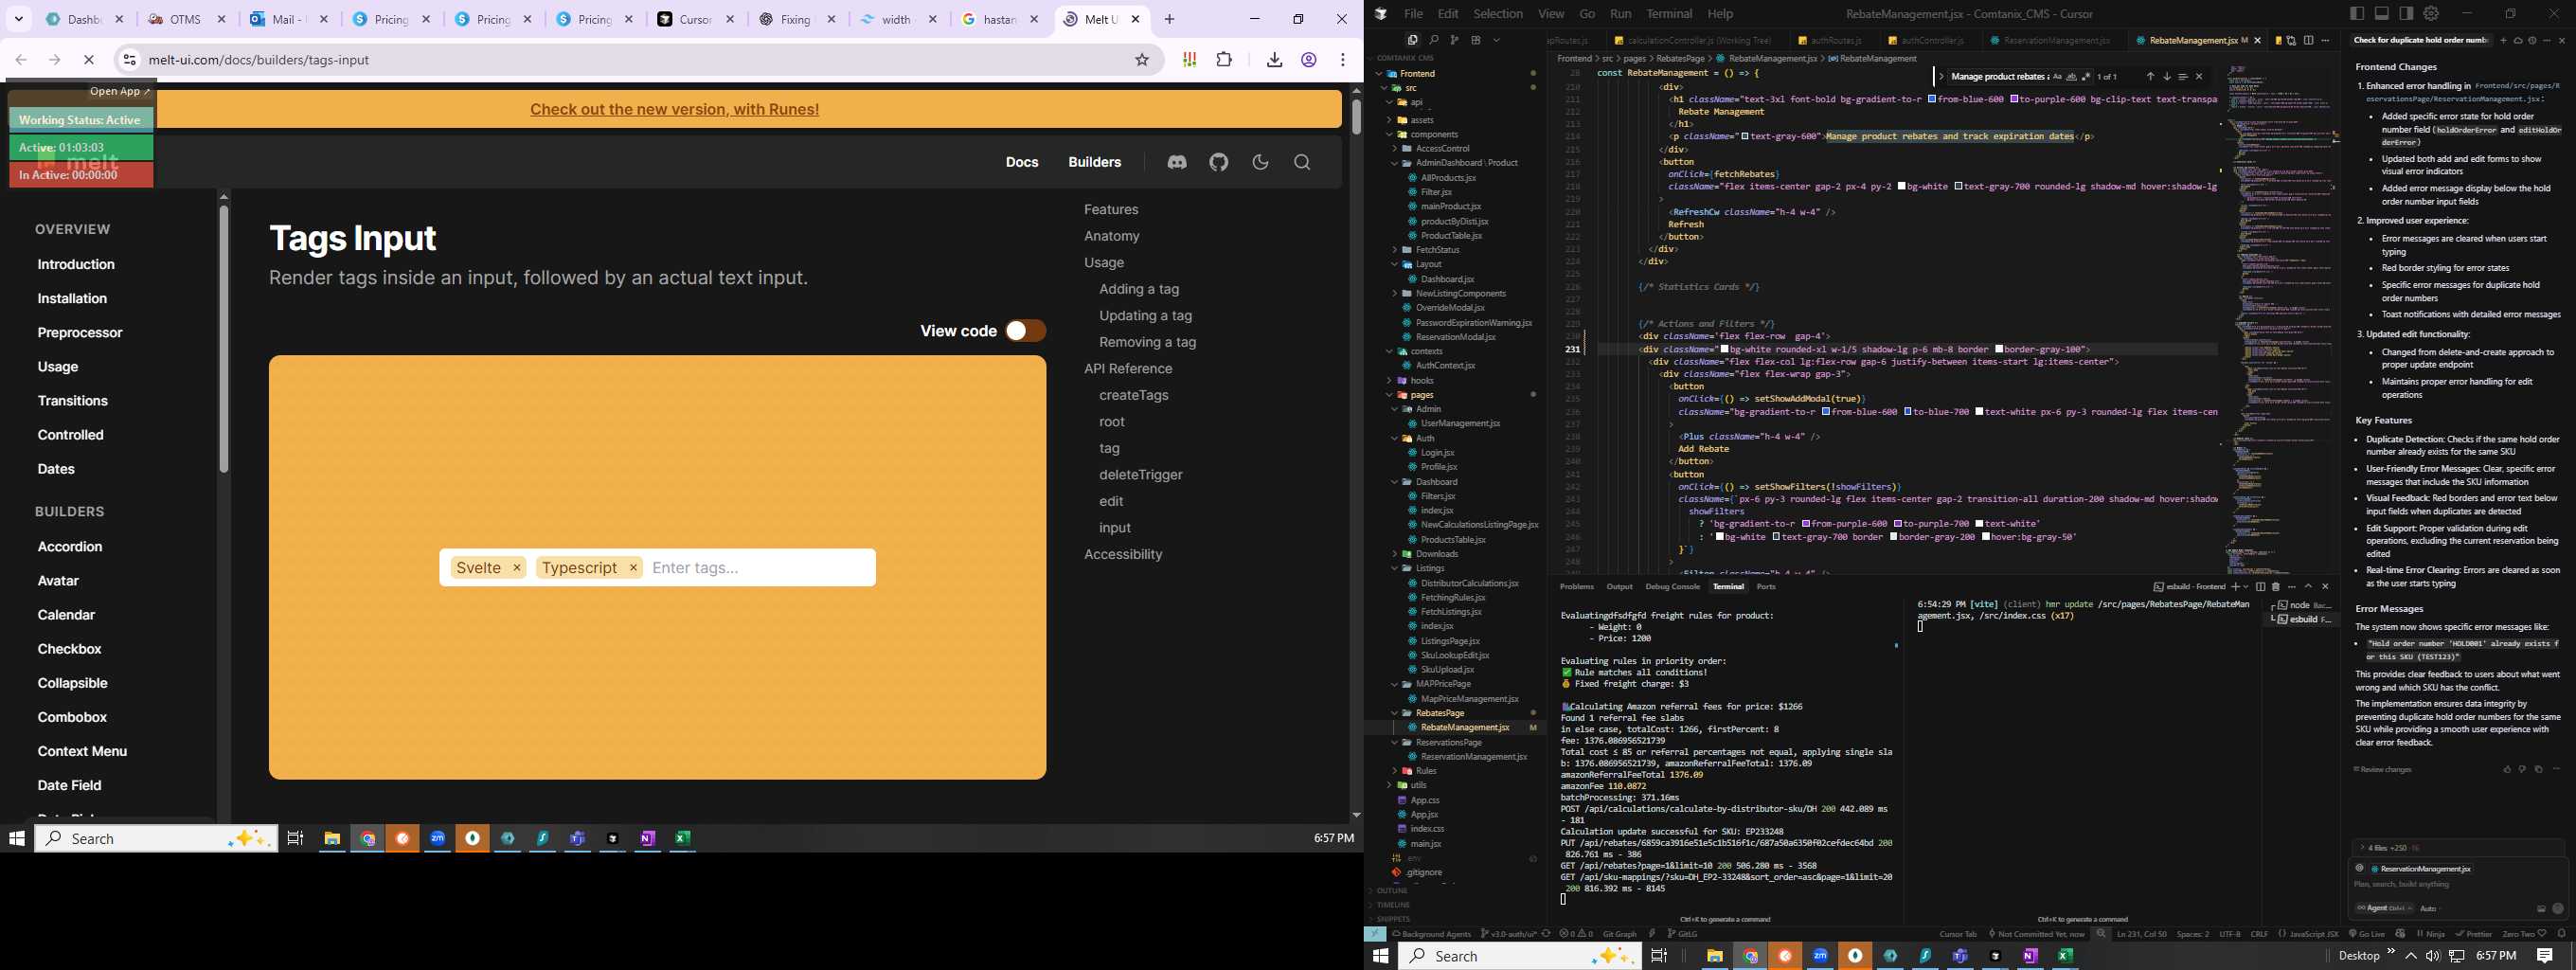Toggle Use Regular Expression in find widget

[2086, 77]
